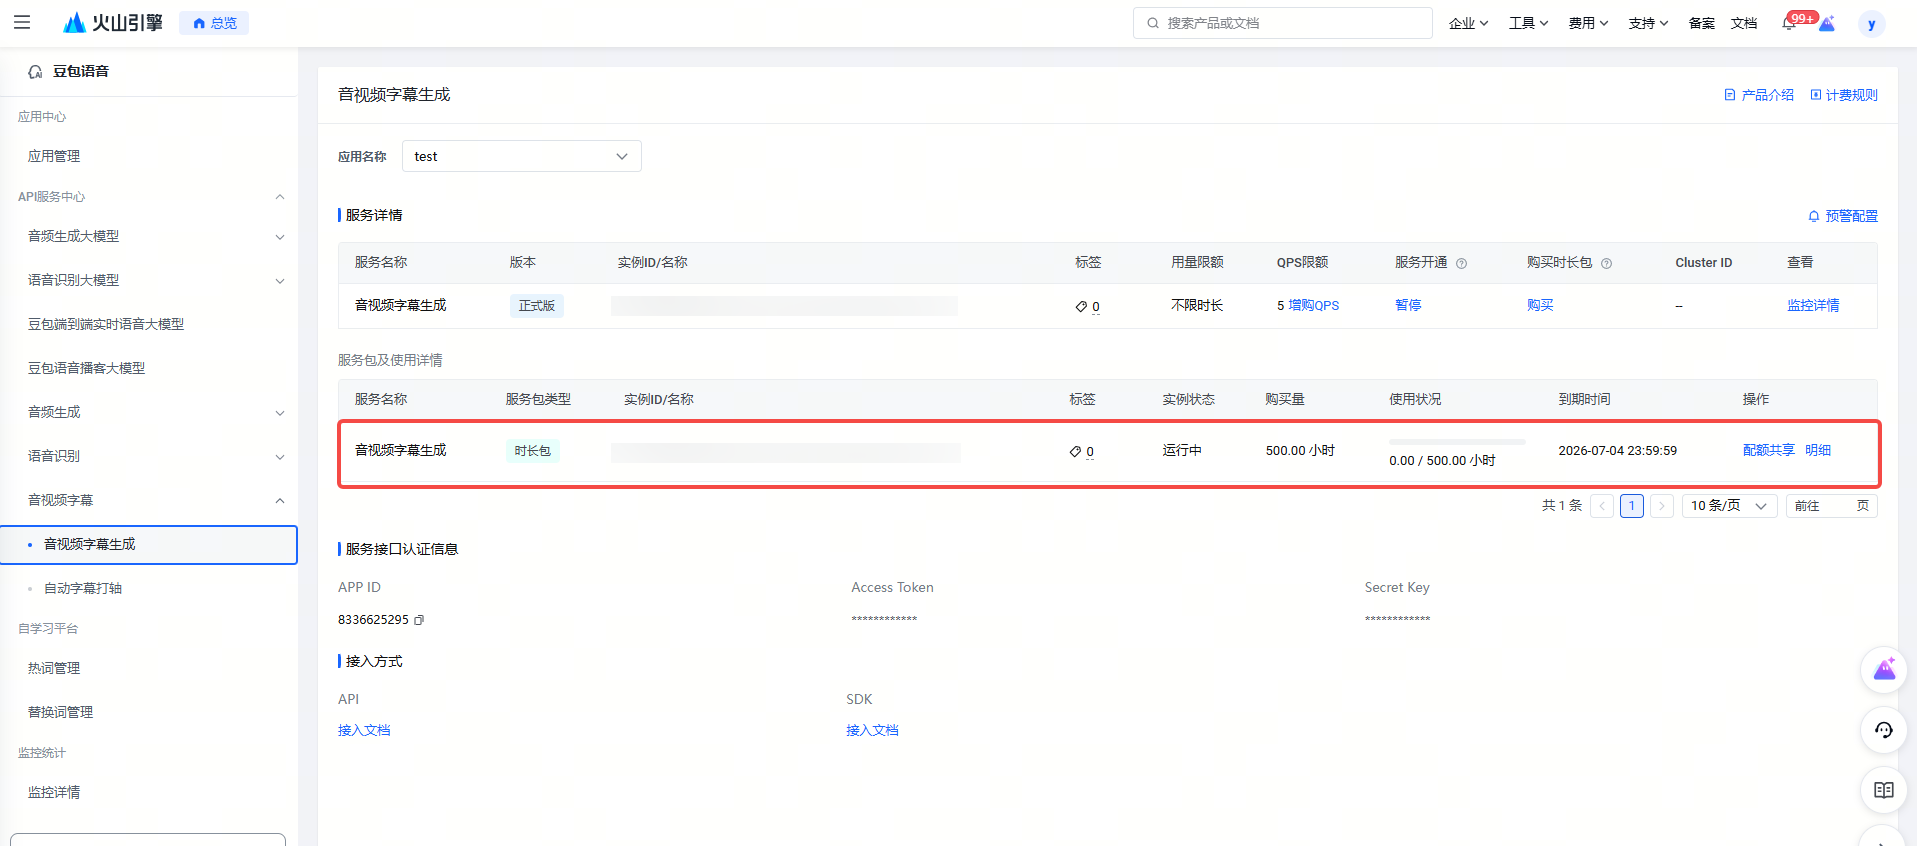
Task: Open the 应用名称 test dropdown
Action: [521, 156]
